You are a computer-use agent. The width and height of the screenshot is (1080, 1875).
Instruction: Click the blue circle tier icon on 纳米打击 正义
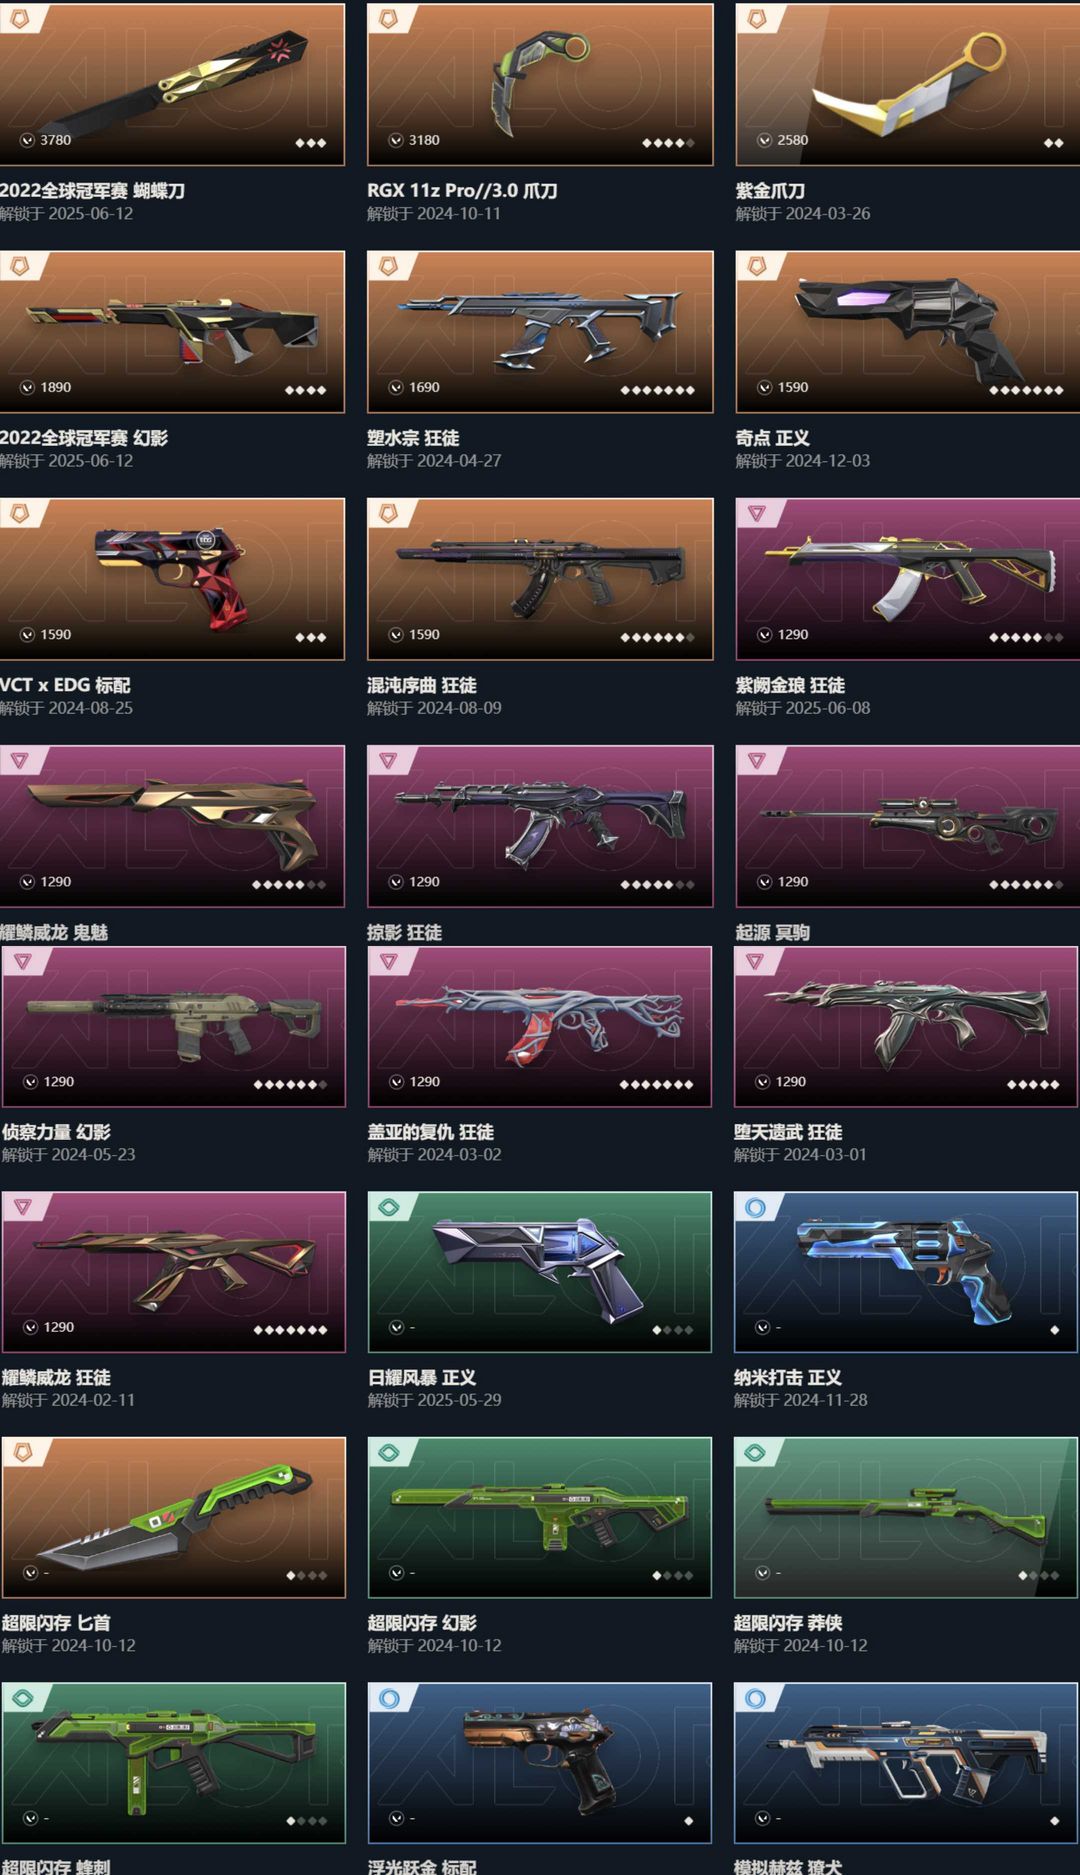click(x=755, y=1207)
